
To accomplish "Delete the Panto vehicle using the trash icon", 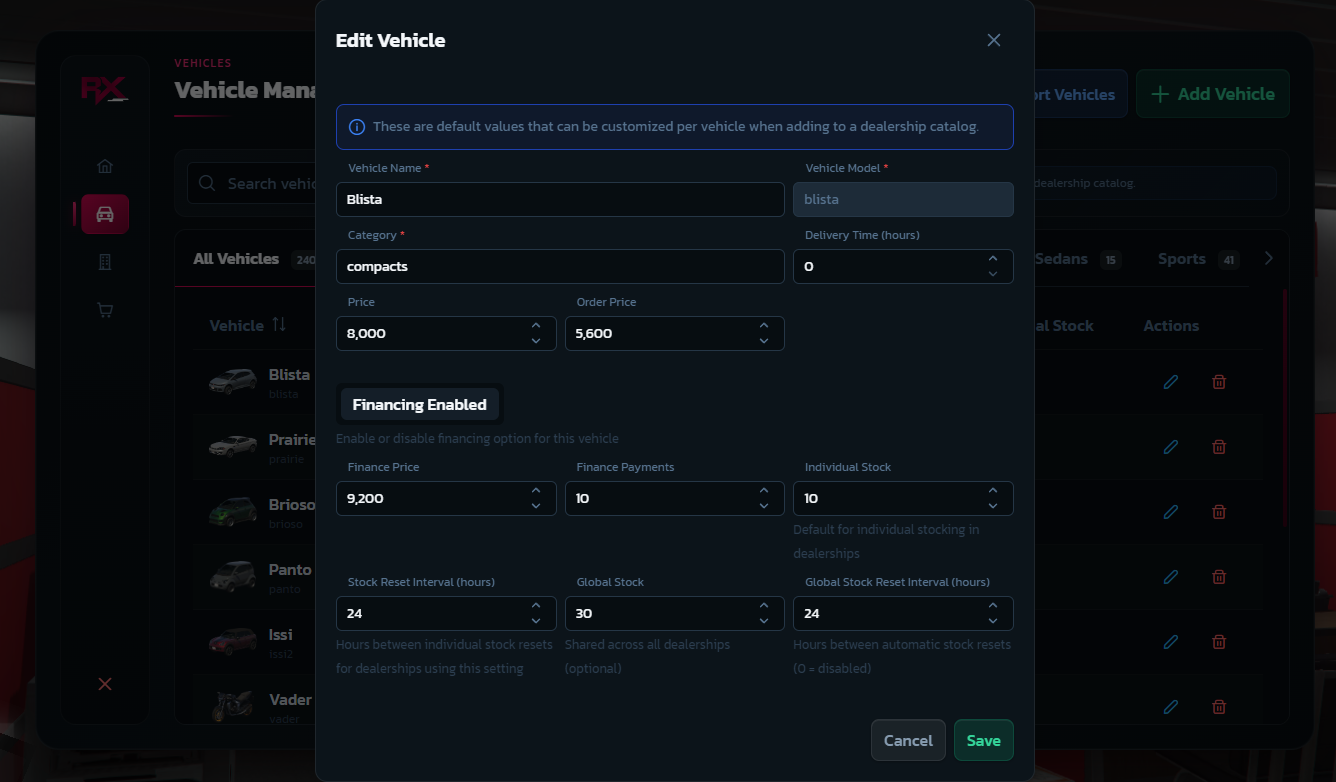I will [1219, 577].
